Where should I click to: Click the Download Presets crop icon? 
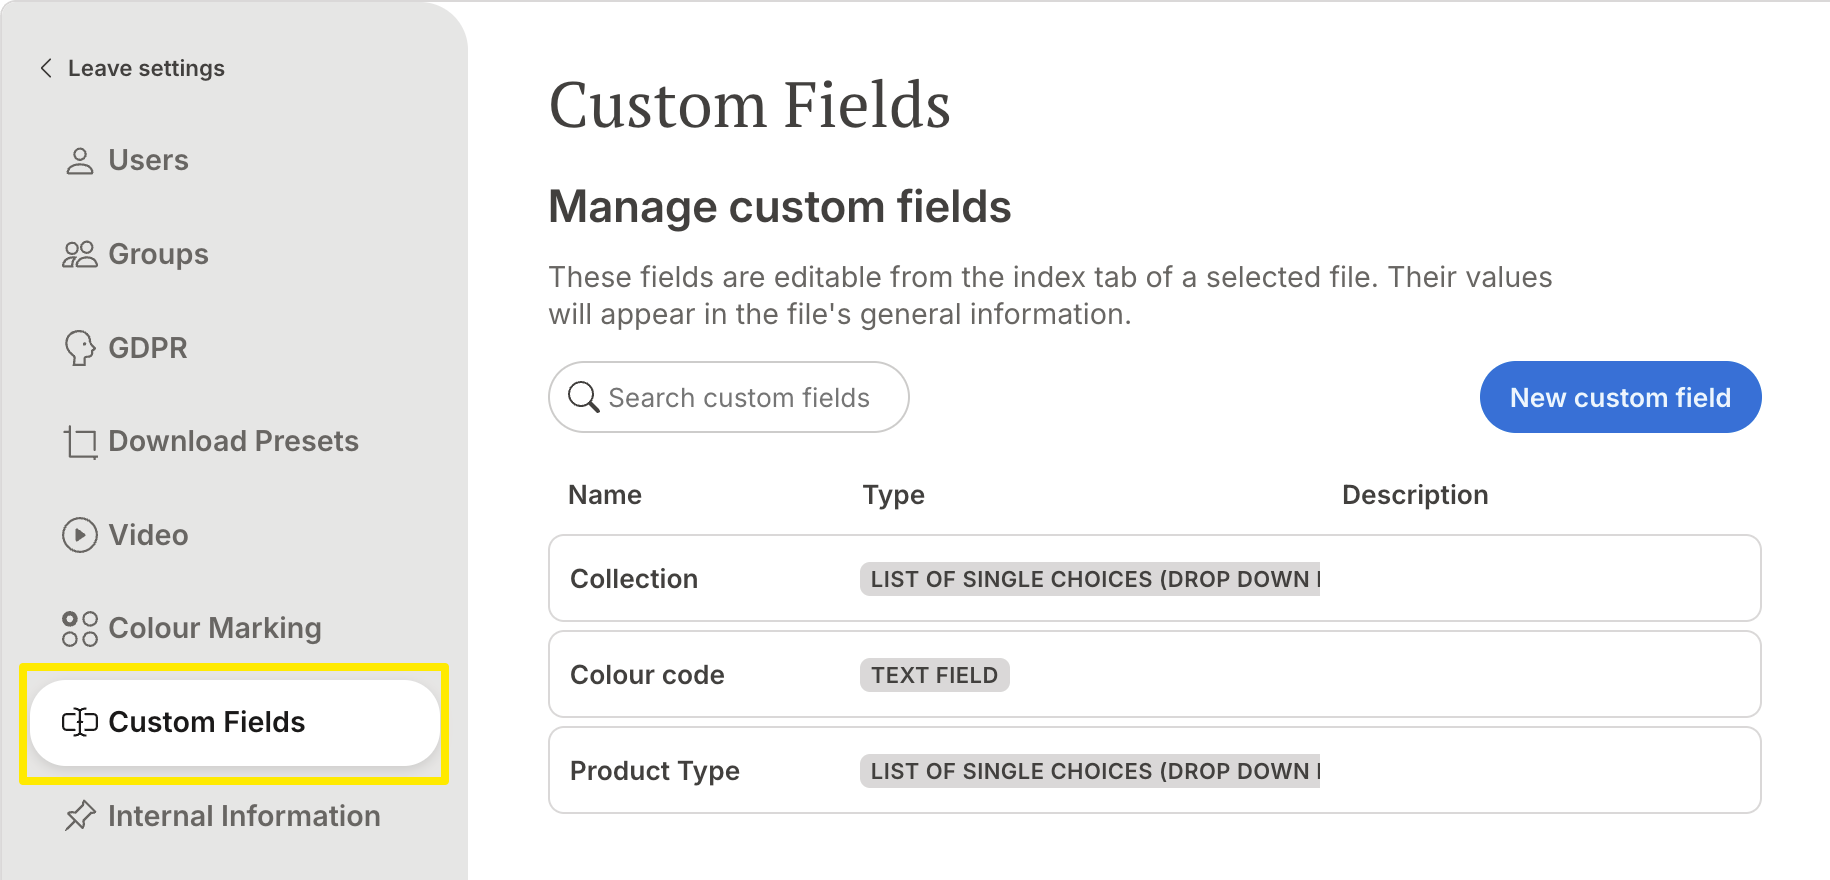[80, 442]
